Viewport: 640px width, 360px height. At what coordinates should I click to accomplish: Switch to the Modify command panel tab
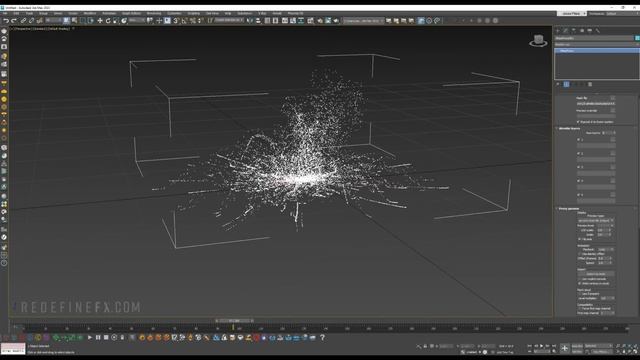coord(566,31)
